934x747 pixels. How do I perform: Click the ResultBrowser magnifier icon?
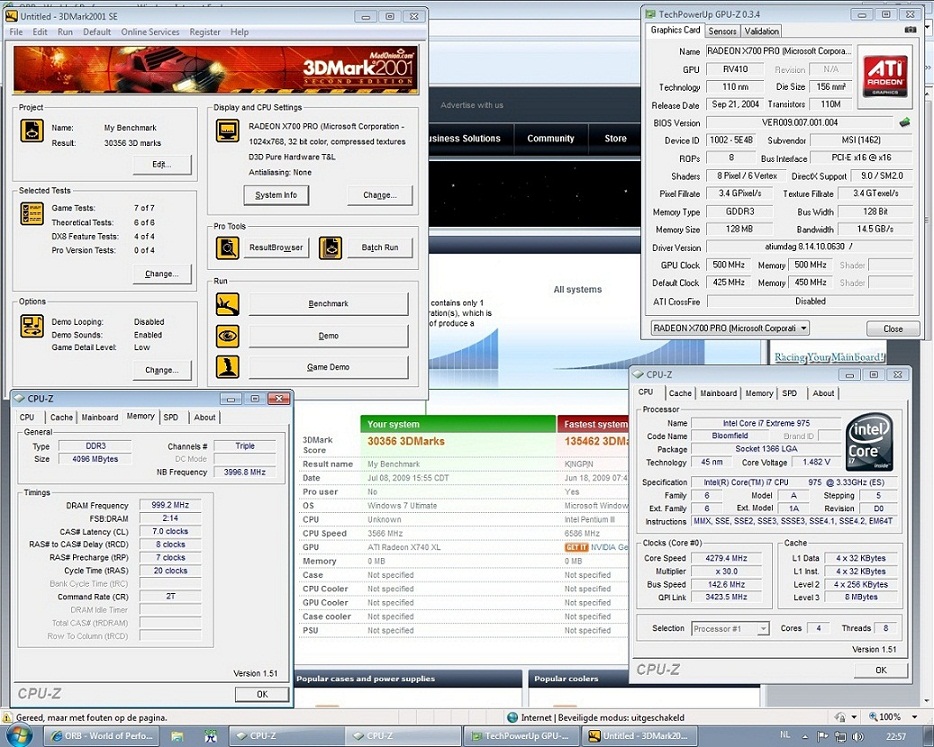point(228,248)
